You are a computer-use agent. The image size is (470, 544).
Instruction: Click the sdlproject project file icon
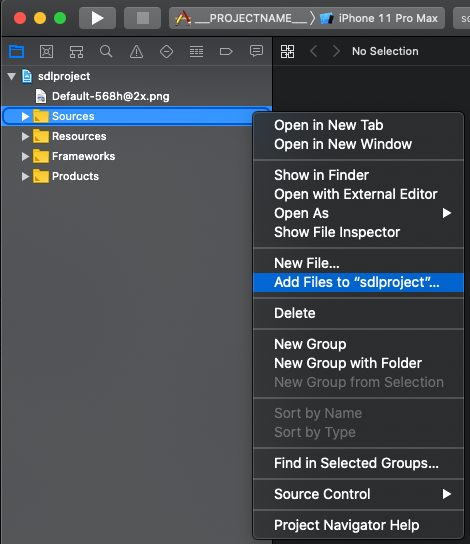point(27,76)
